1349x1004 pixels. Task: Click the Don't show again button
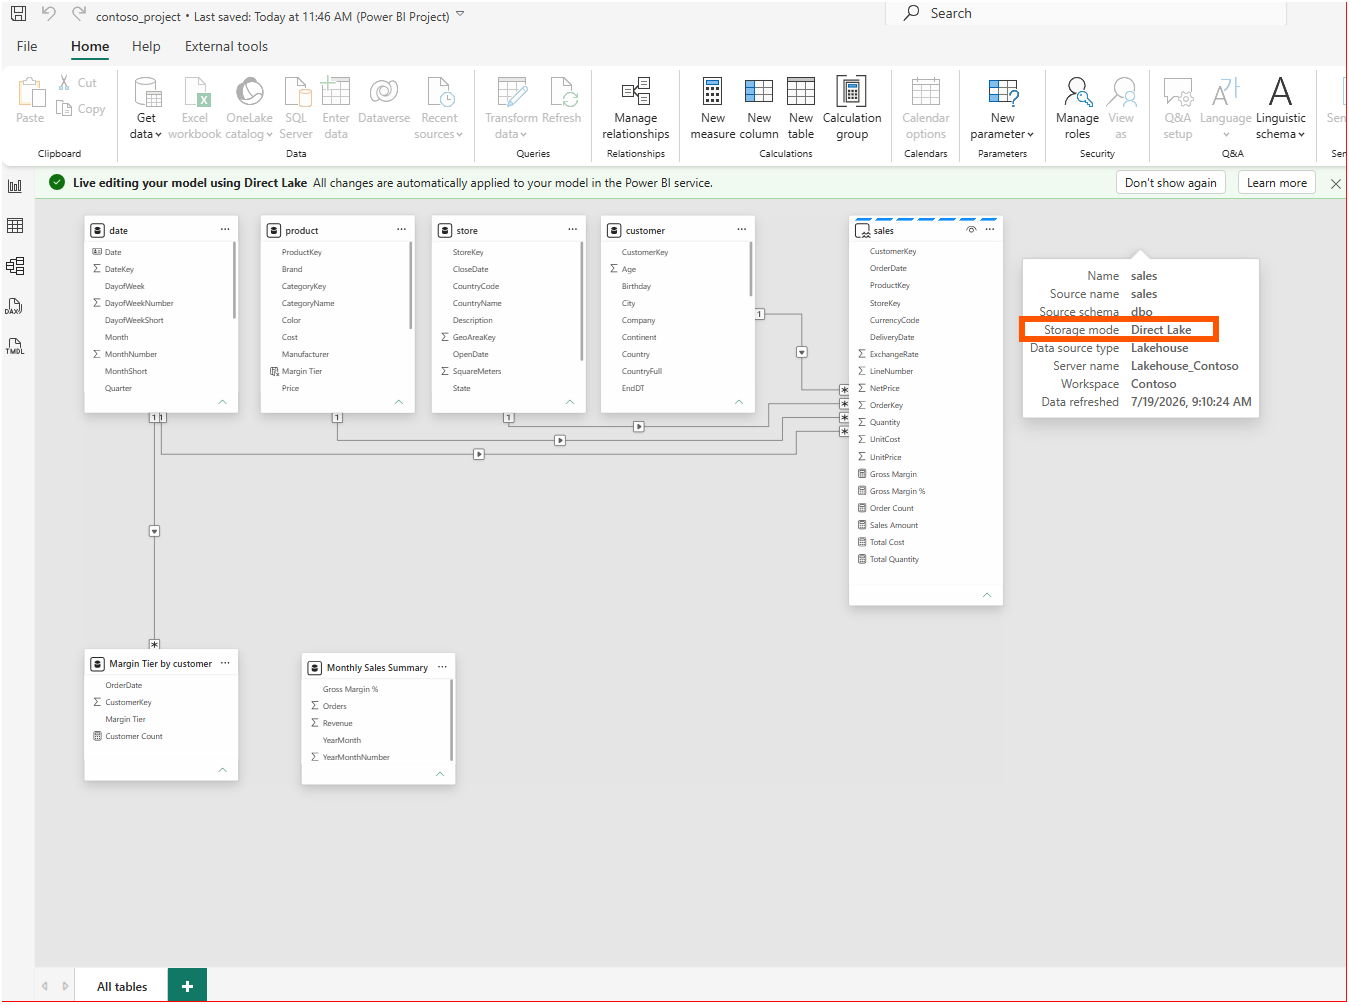pyautogui.click(x=1171, y=183)
